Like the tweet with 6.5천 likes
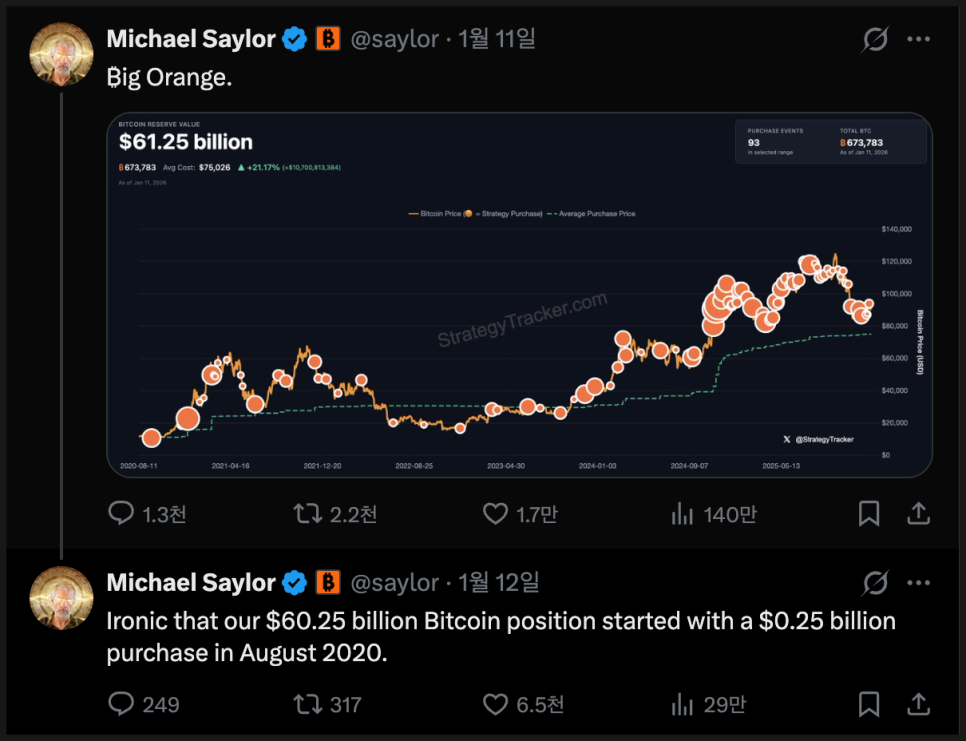Viewport: 966px width, 741px height. [x=496, y=705]
